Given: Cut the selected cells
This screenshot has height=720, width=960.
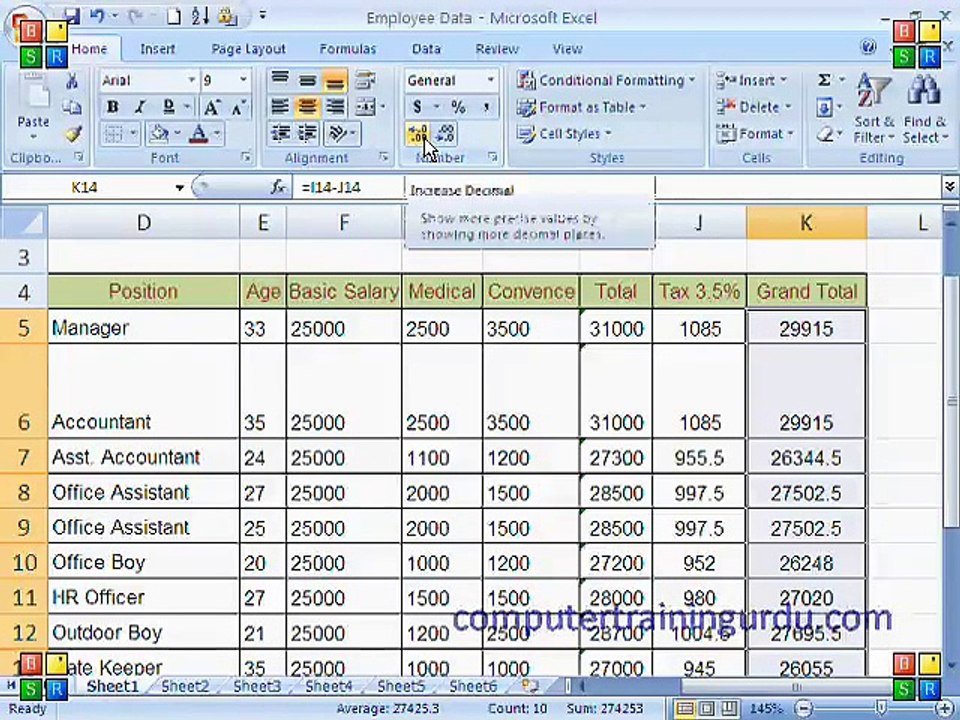Looking at the screenshot, I should [72, 80].
